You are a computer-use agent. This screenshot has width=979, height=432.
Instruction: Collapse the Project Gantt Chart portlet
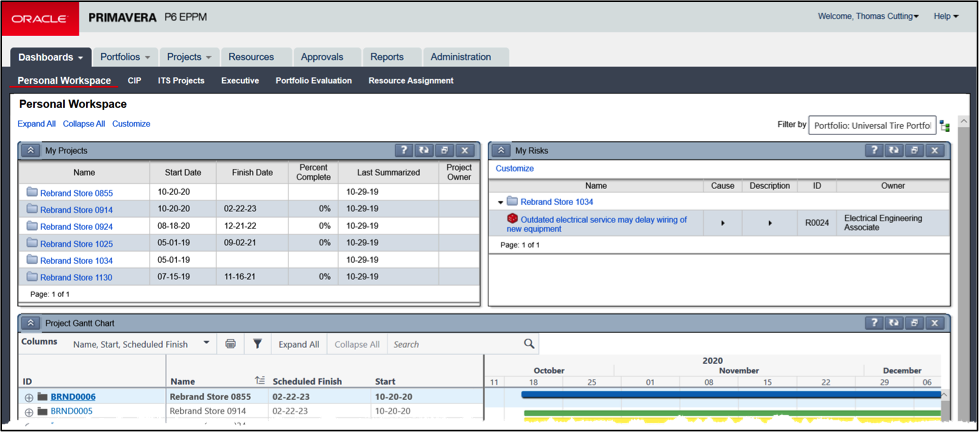31,323
